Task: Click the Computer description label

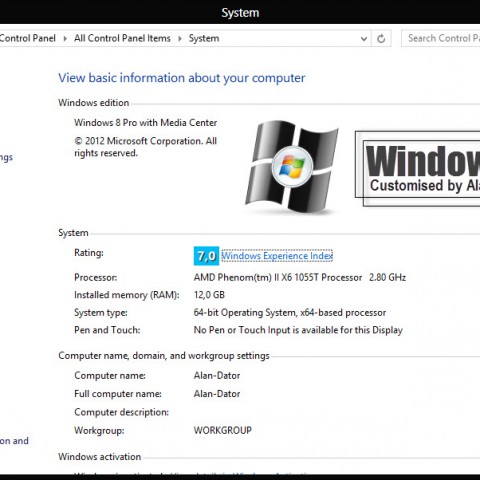Action: (x=122, y=412)
